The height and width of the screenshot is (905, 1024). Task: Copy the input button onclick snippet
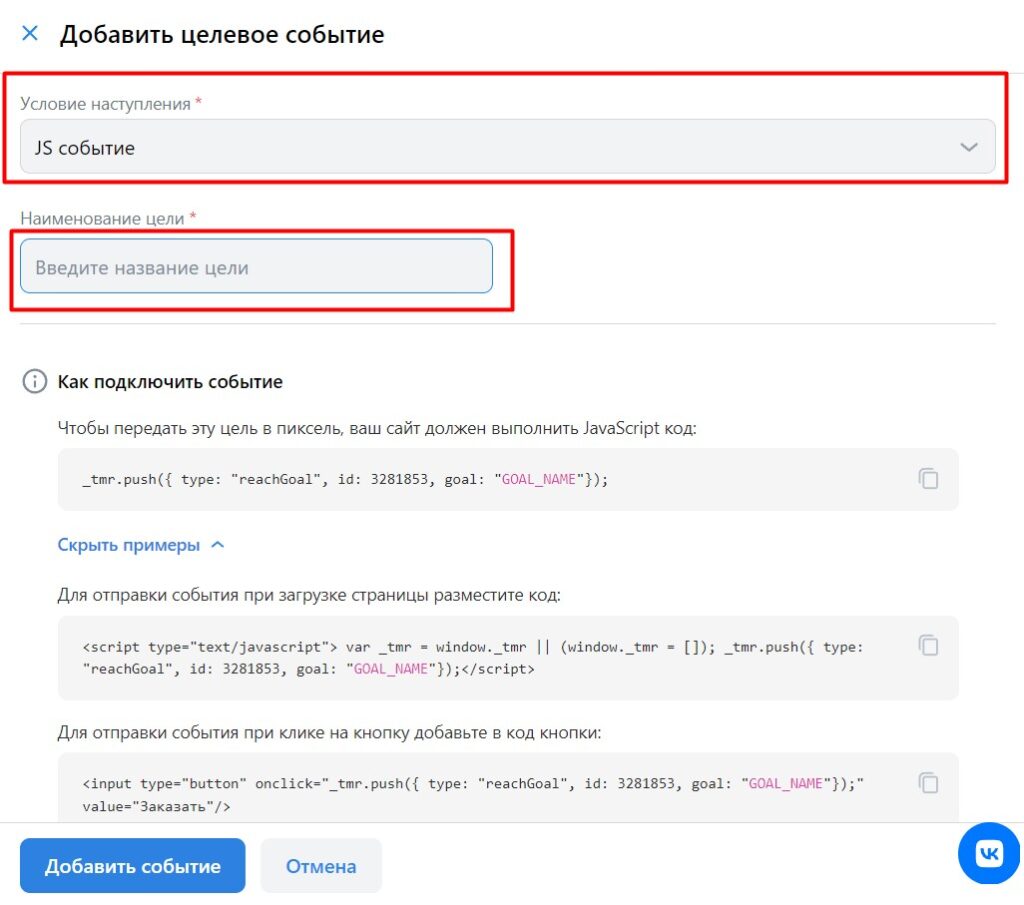coord(929,783)
